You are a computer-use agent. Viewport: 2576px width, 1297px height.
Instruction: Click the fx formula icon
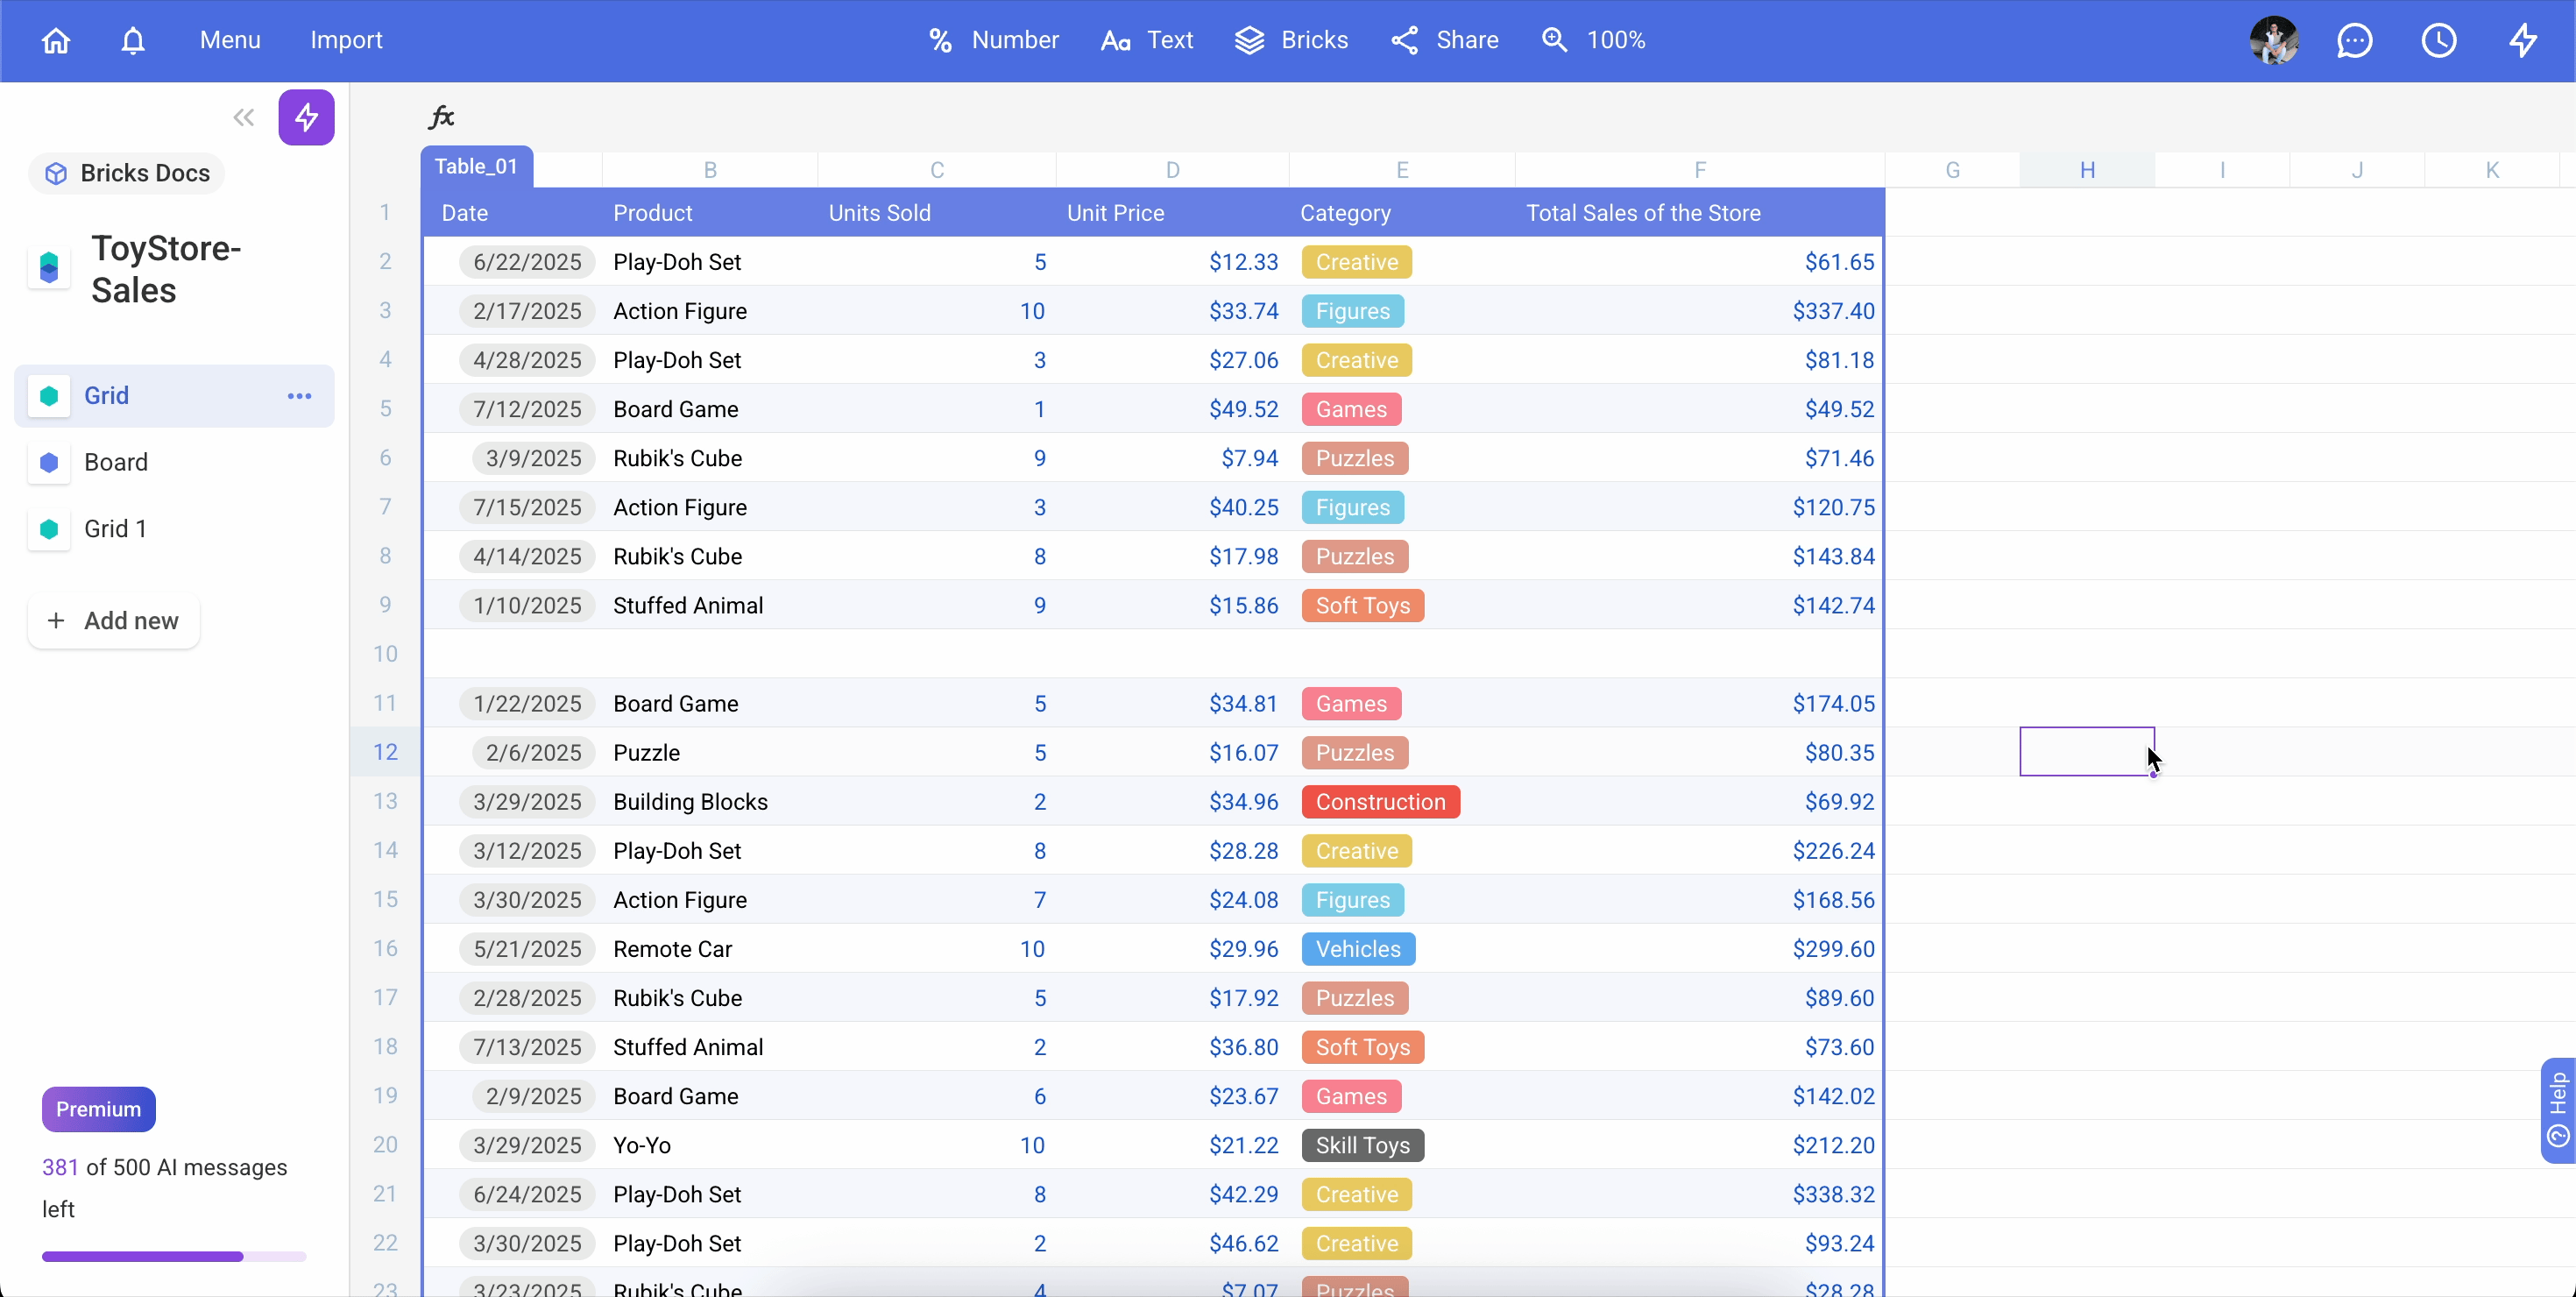point(441,117)
